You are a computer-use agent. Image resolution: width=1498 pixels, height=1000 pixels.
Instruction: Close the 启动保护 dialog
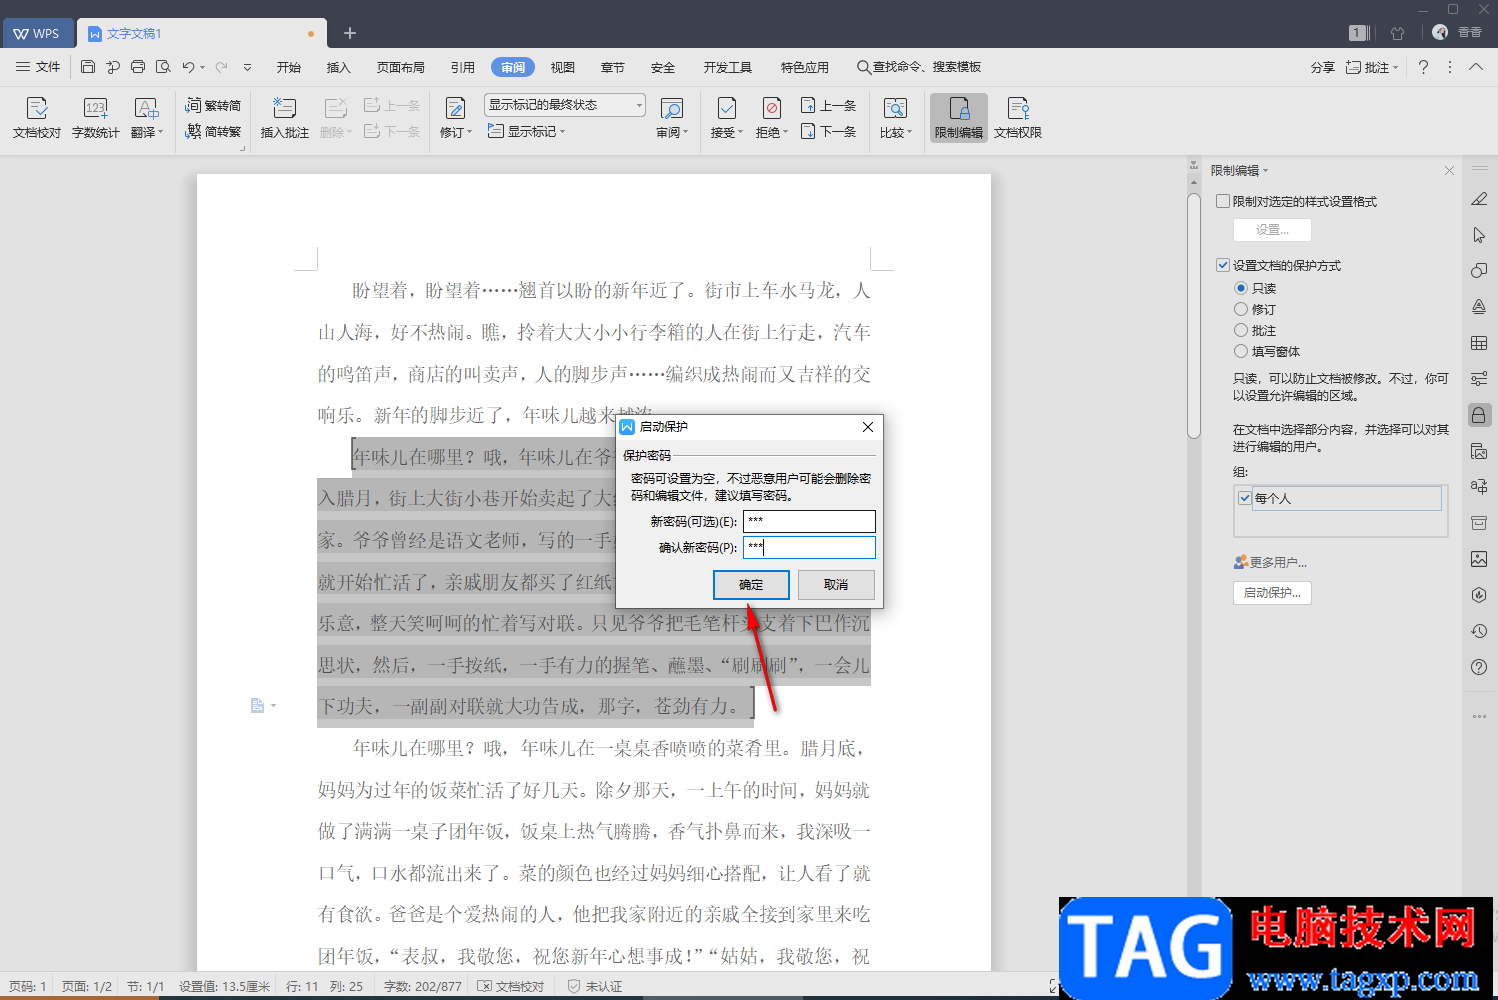(868, 427)
